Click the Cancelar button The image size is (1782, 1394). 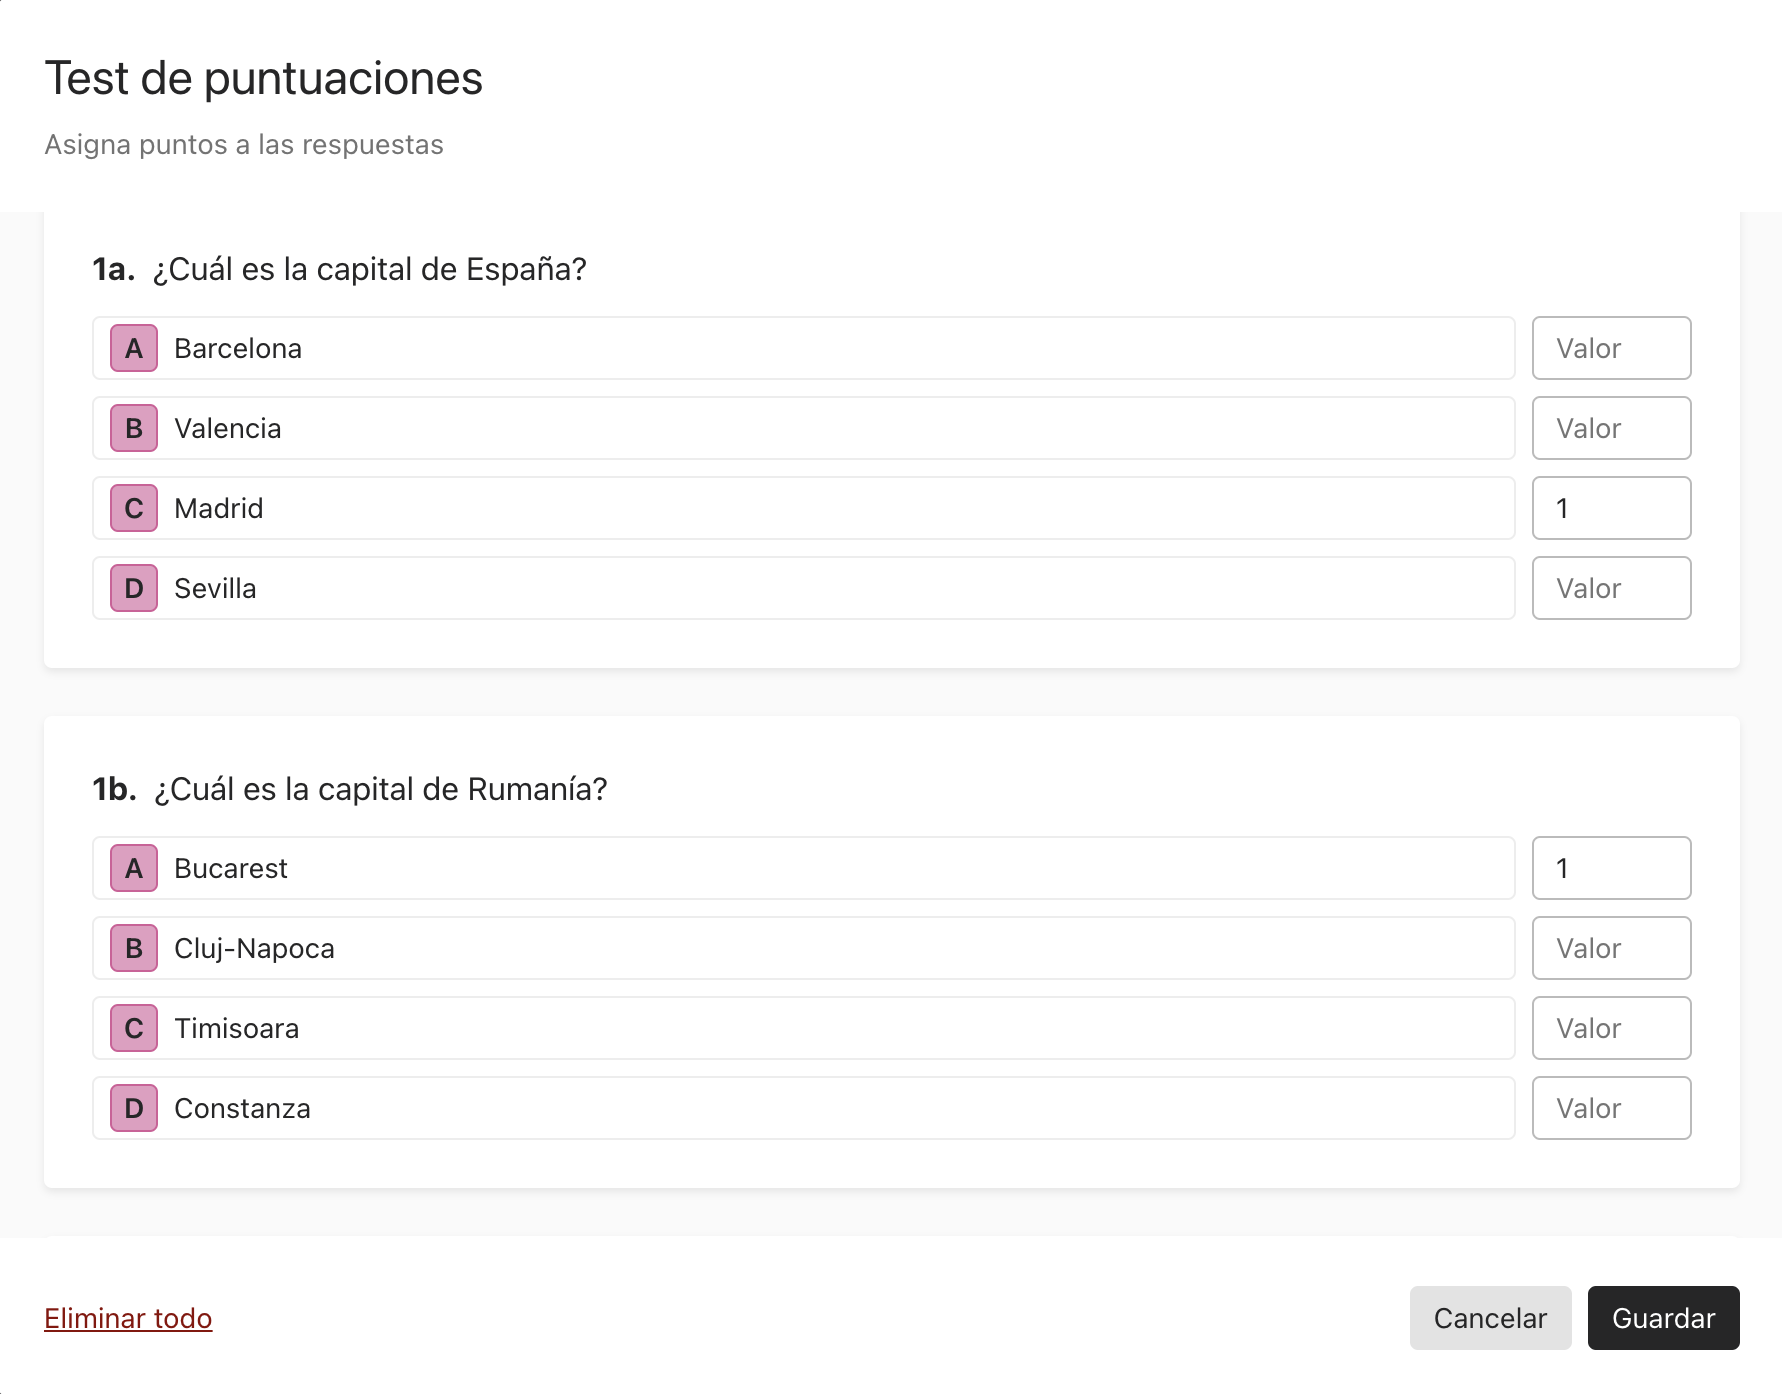pos(1490,1318)
